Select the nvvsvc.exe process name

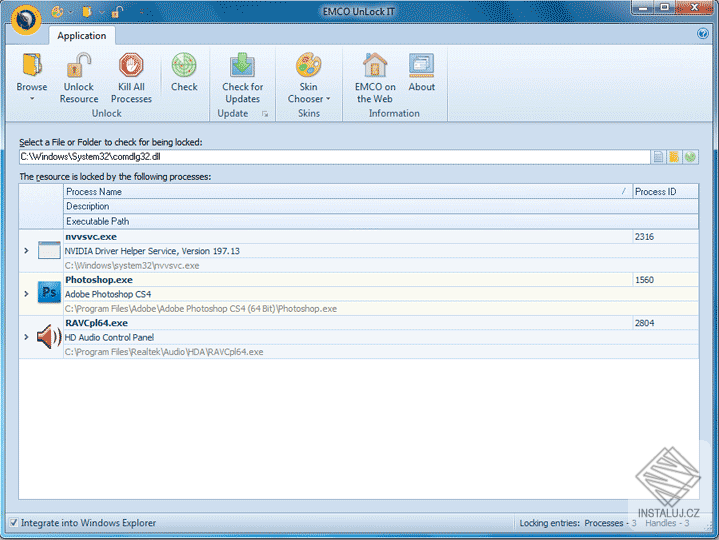(x=91, y=237)
